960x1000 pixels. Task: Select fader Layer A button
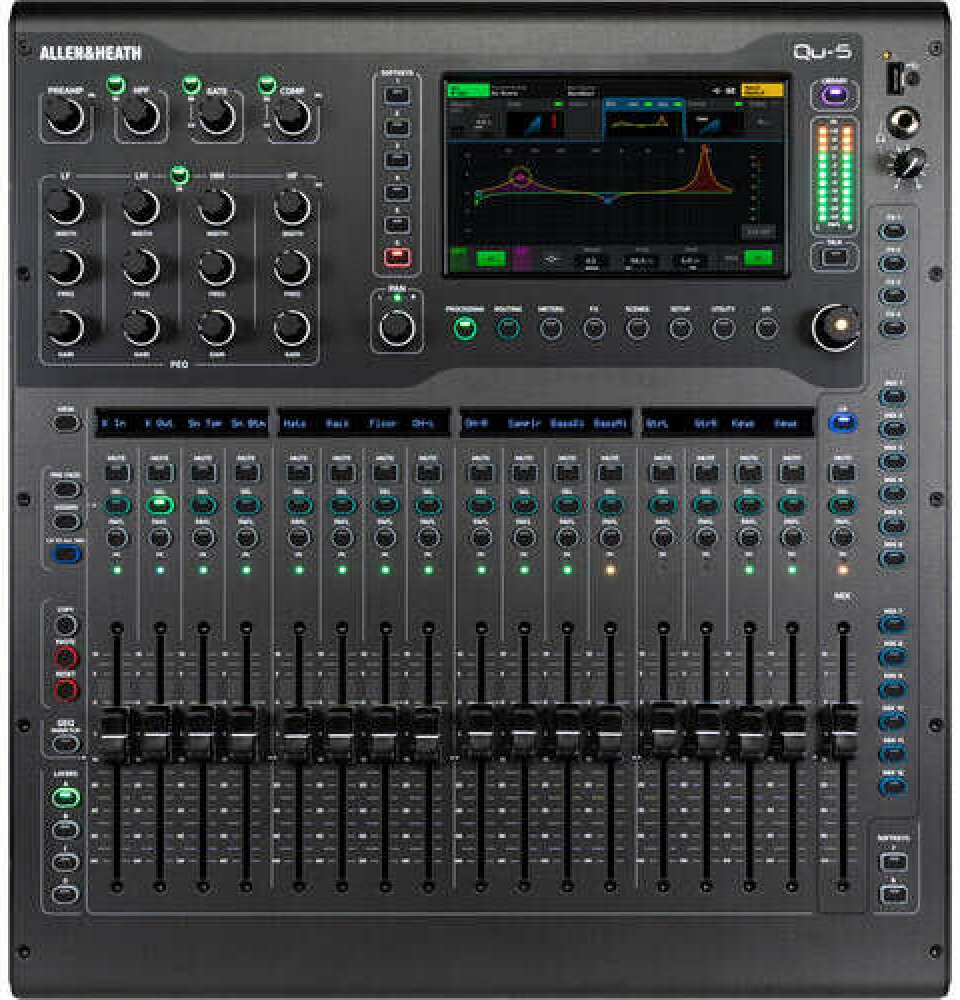(x=65, y=797)
